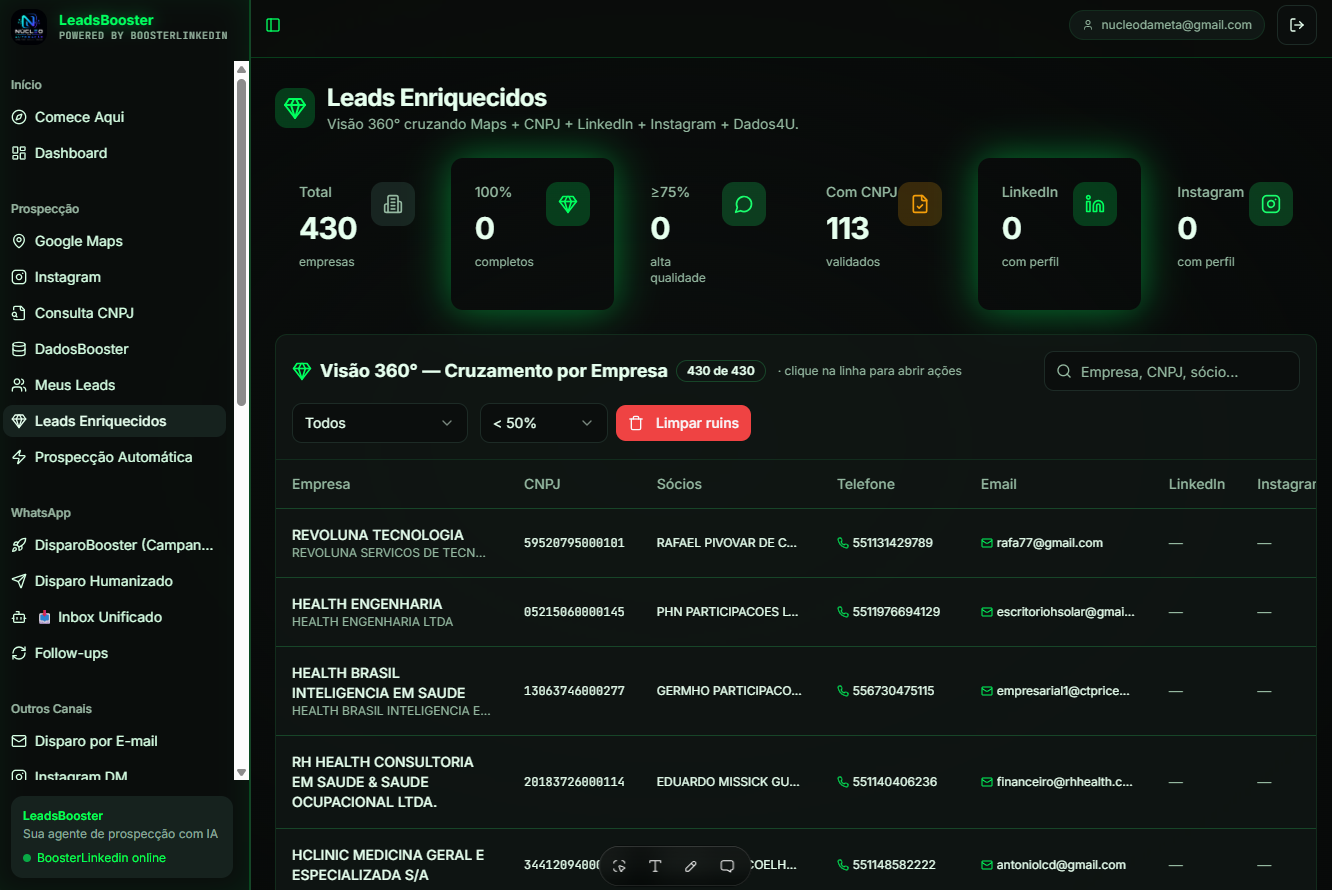The height and width of the screenshot is (890, 1332).
Task: Click the sidebar scrollbar down arrow
Action: [x=241, y=772]
